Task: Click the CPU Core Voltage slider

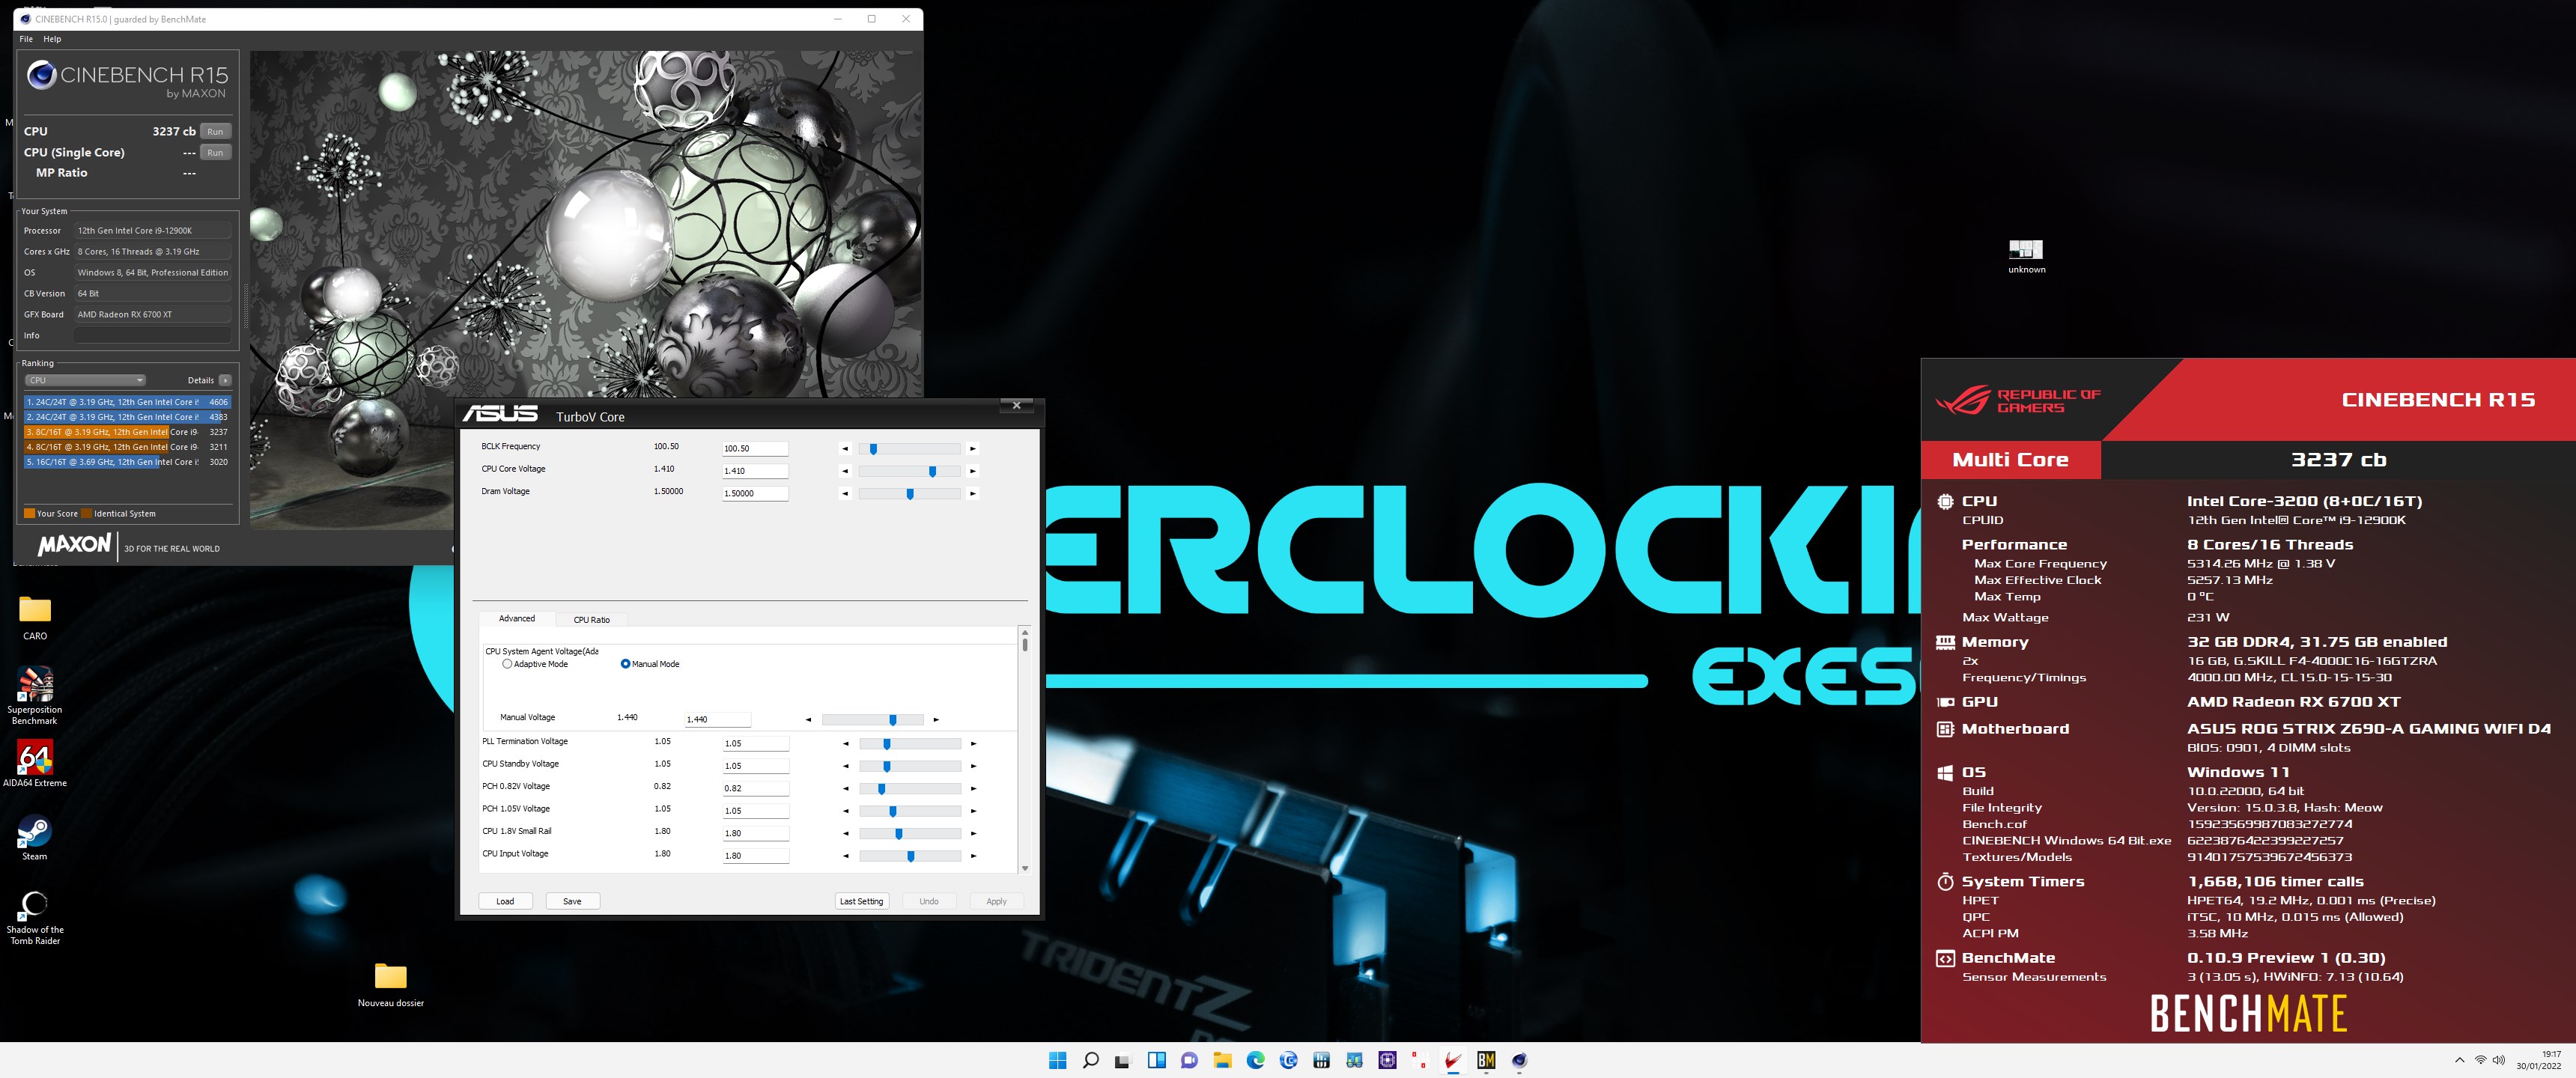Action: pos(909,471)
